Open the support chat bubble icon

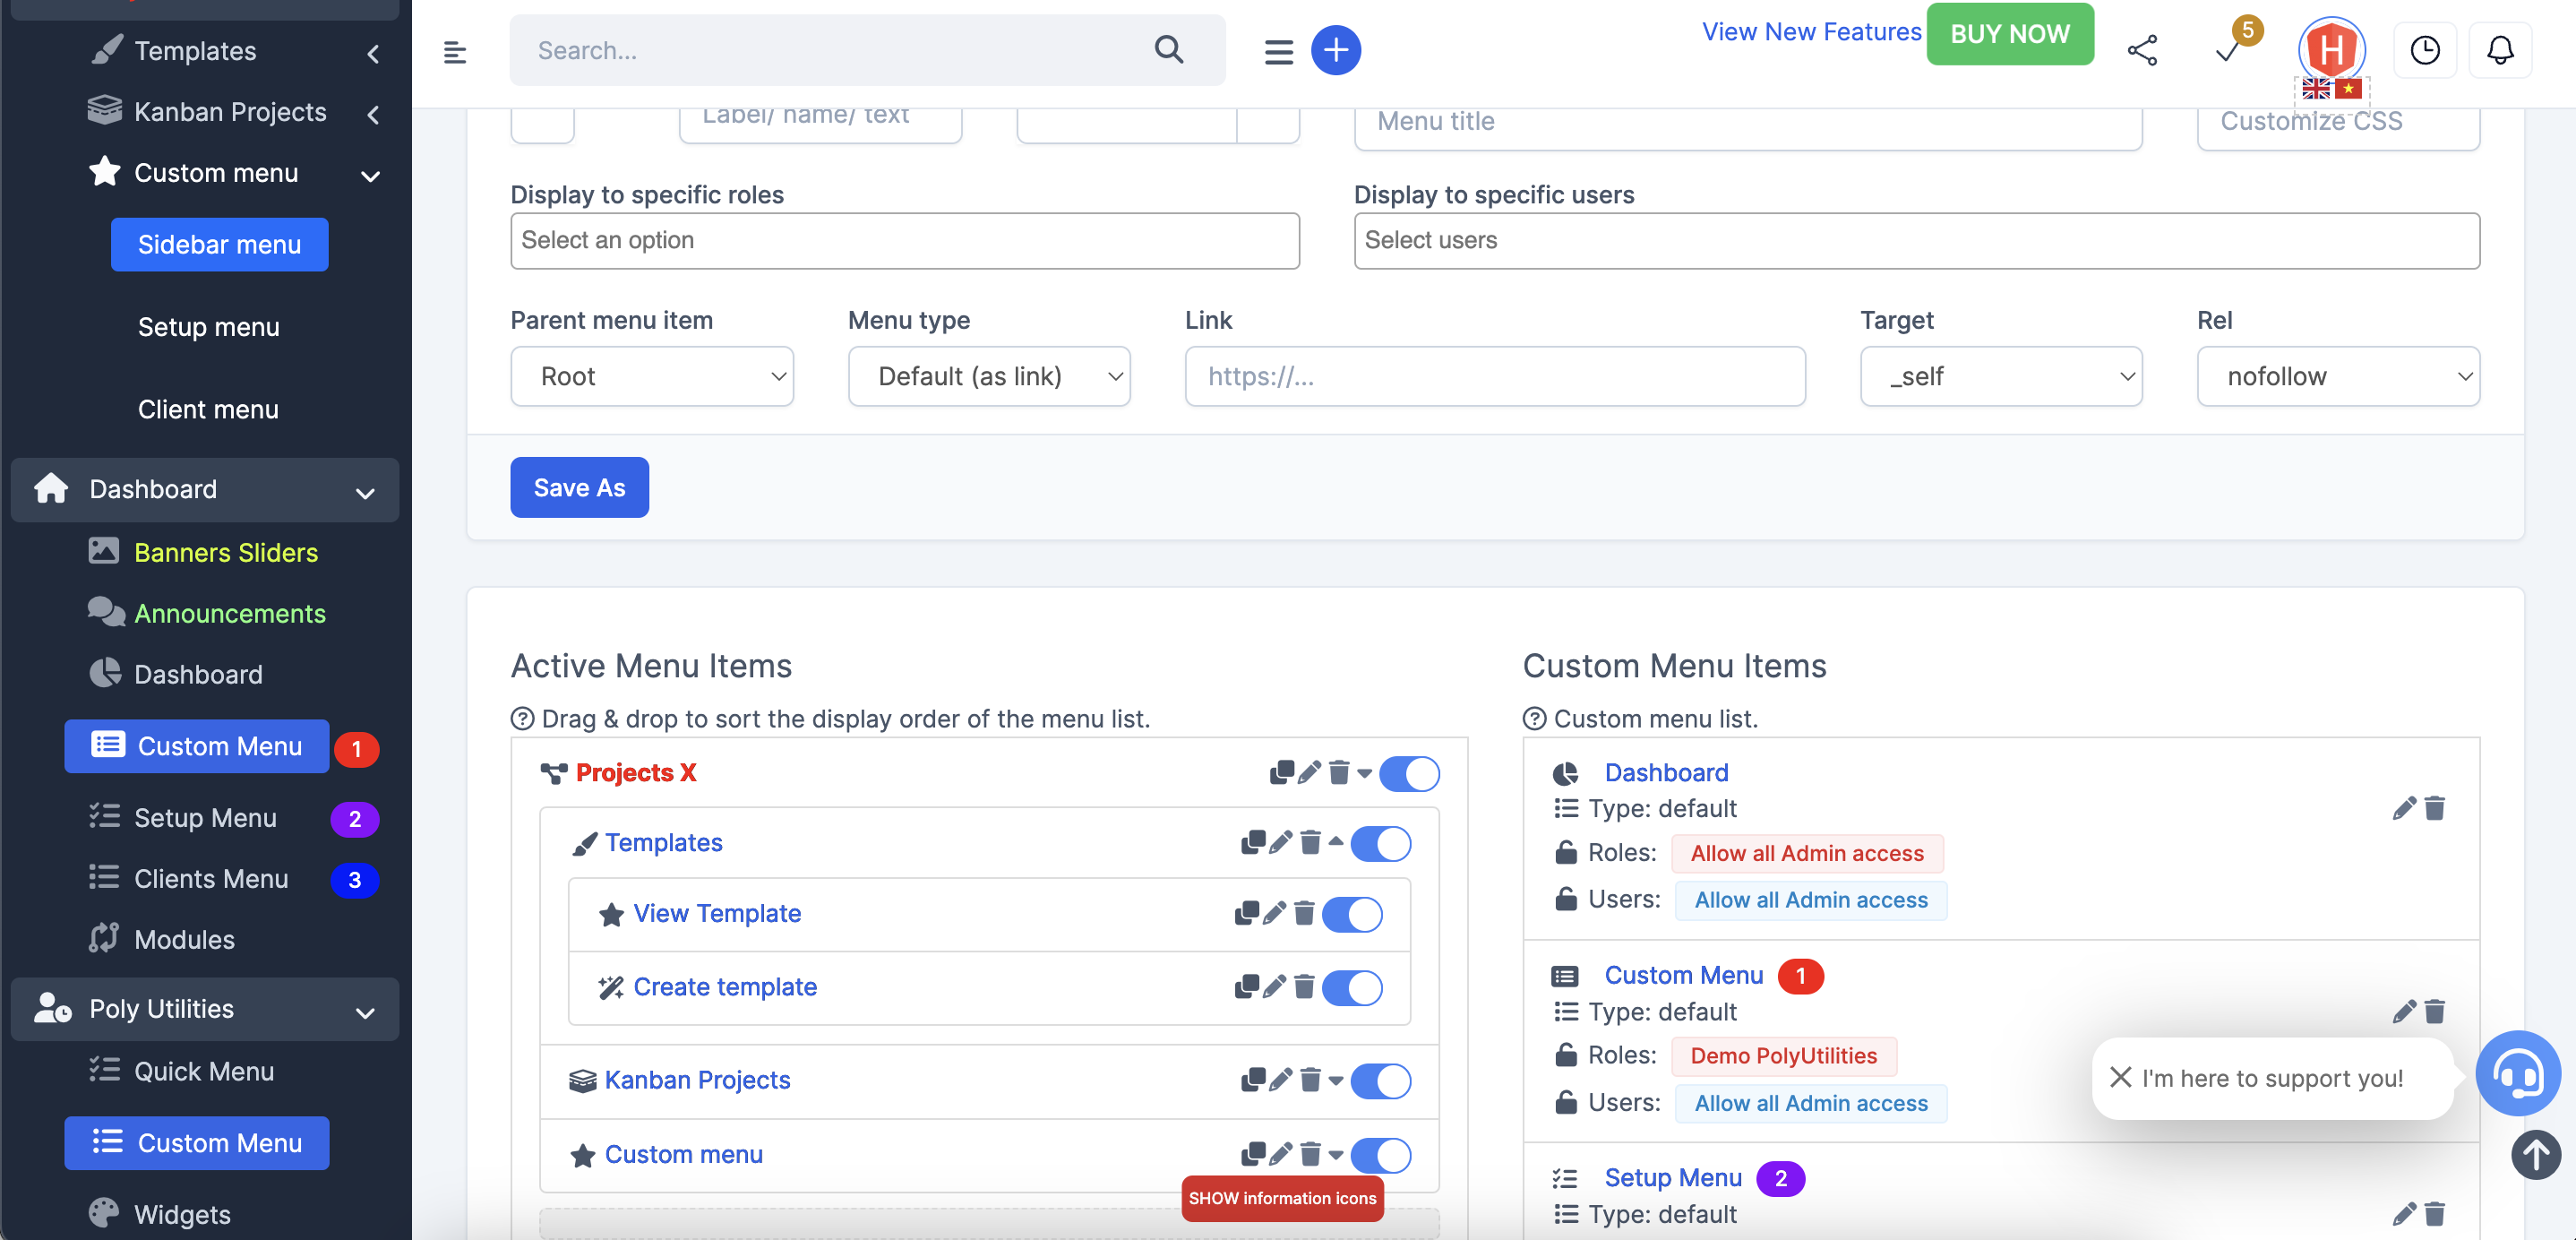point(2519,1074)
